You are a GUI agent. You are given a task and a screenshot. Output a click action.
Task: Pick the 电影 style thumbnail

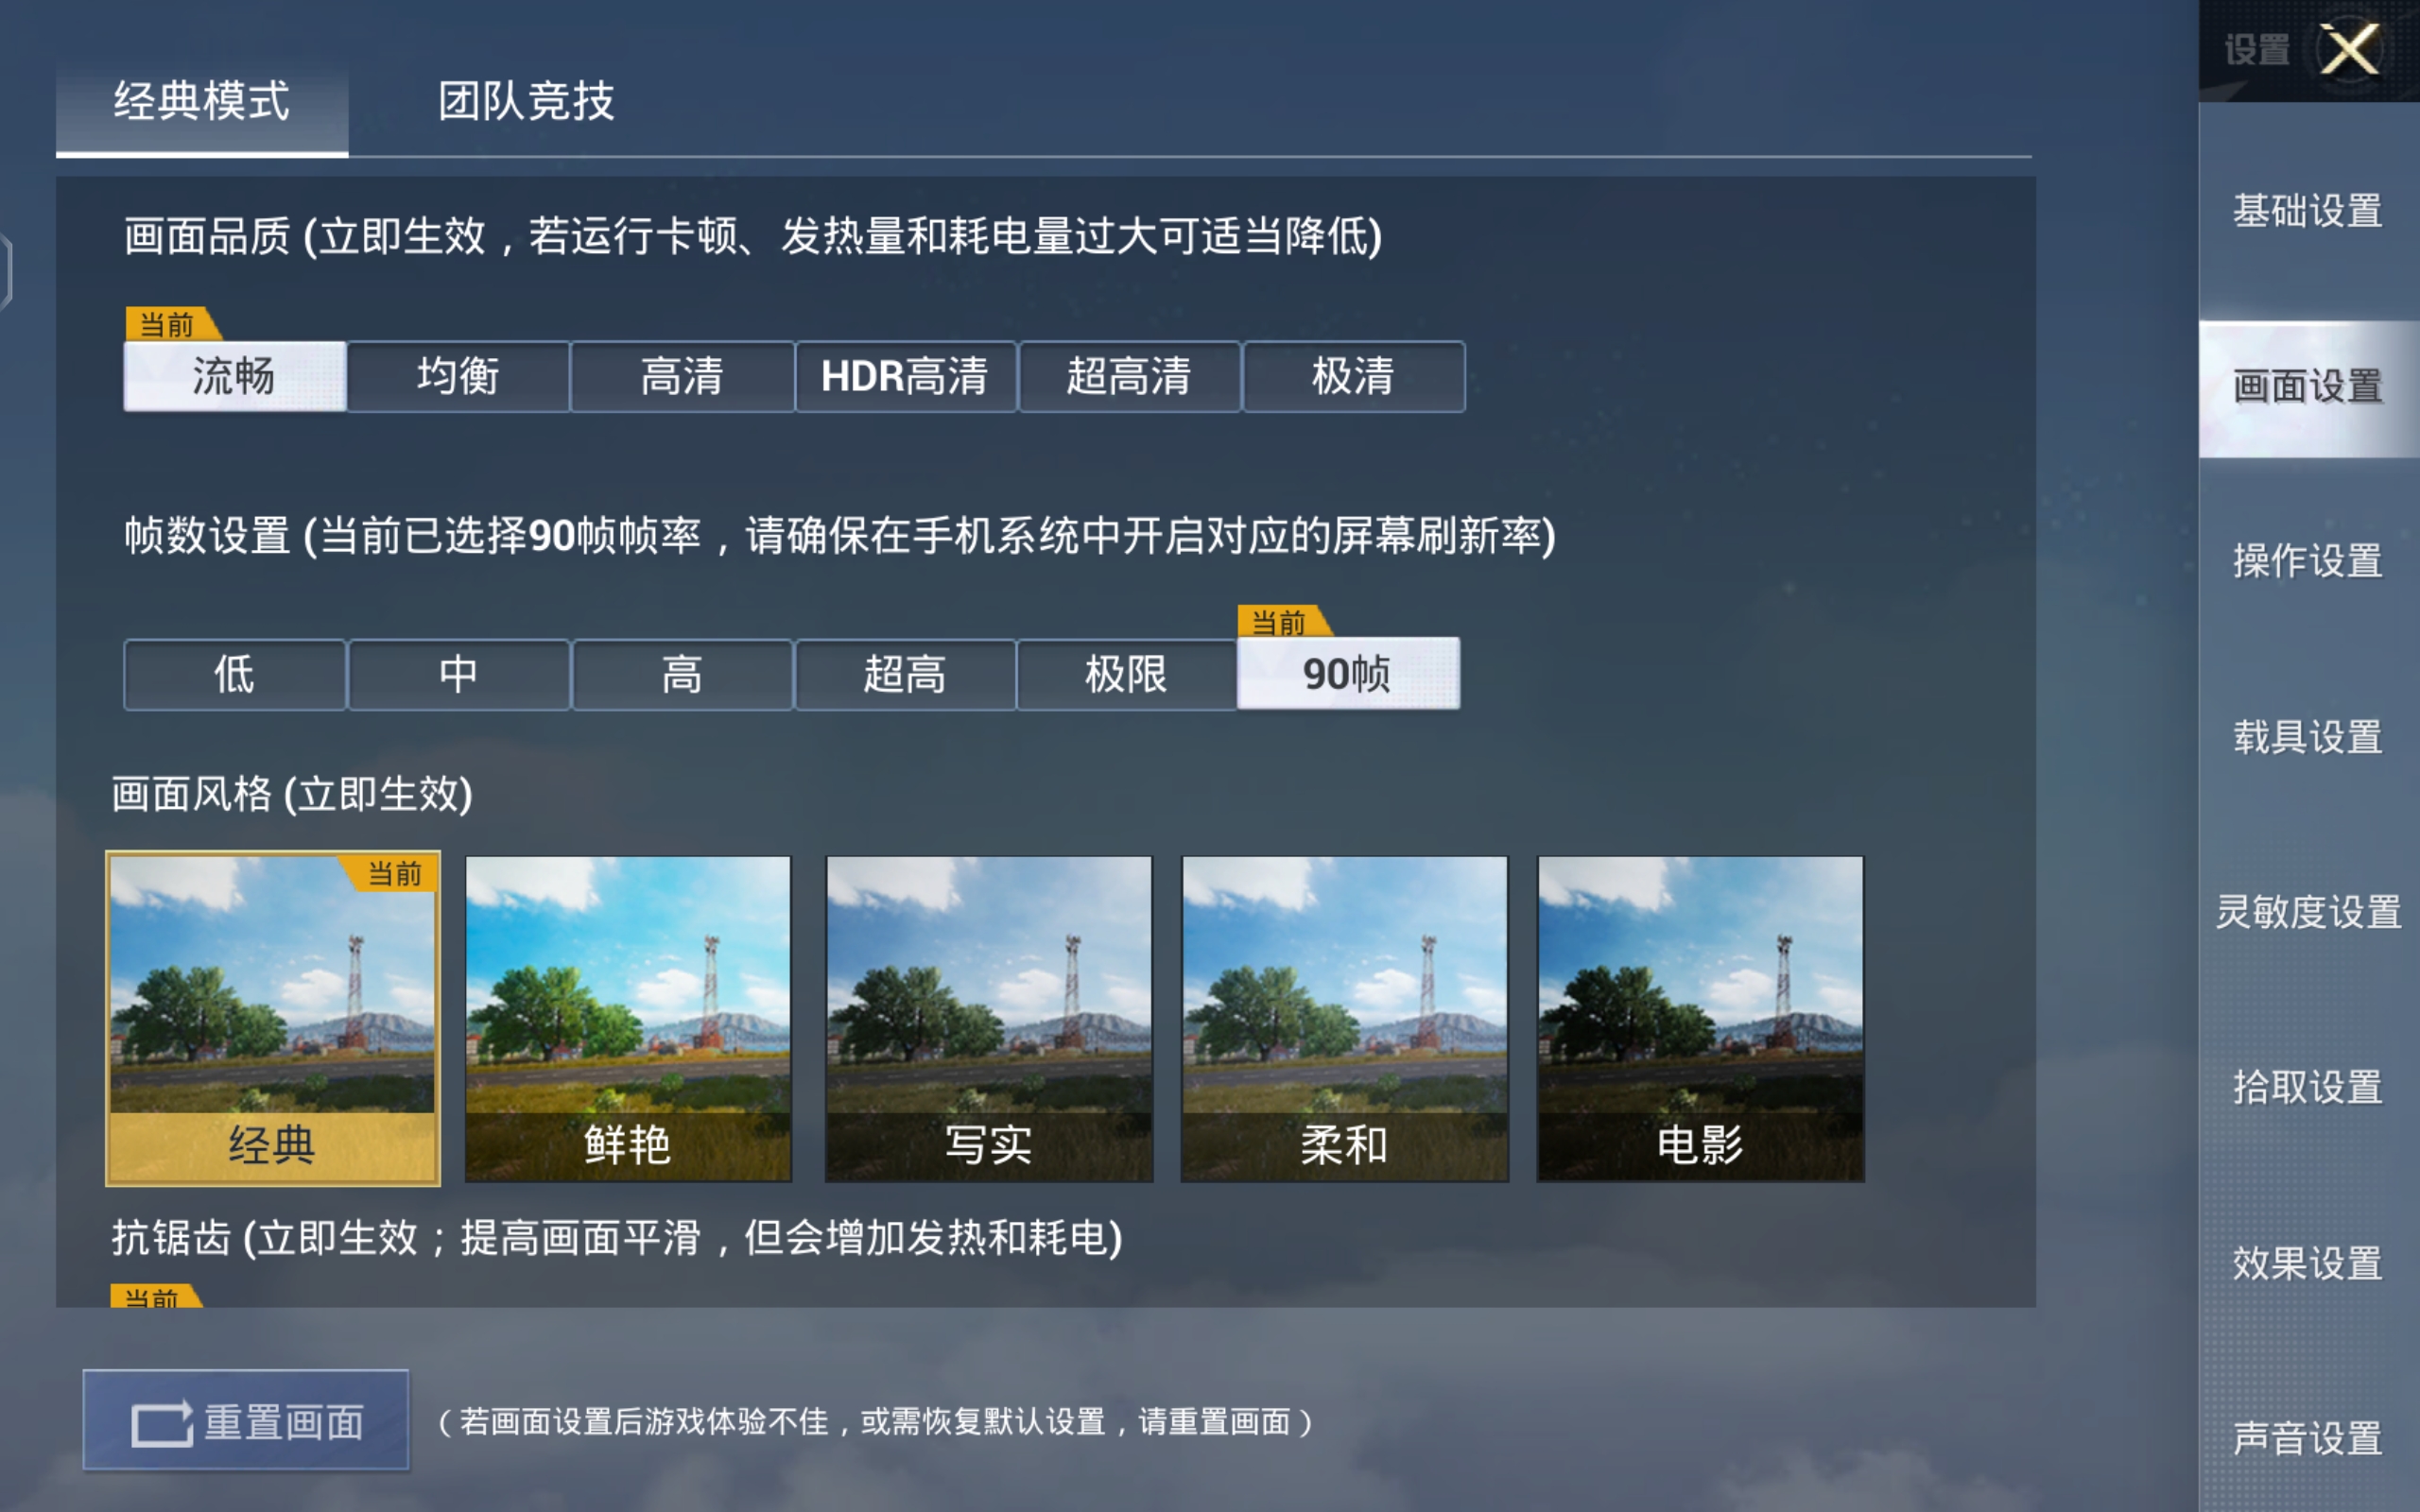1701,1018
